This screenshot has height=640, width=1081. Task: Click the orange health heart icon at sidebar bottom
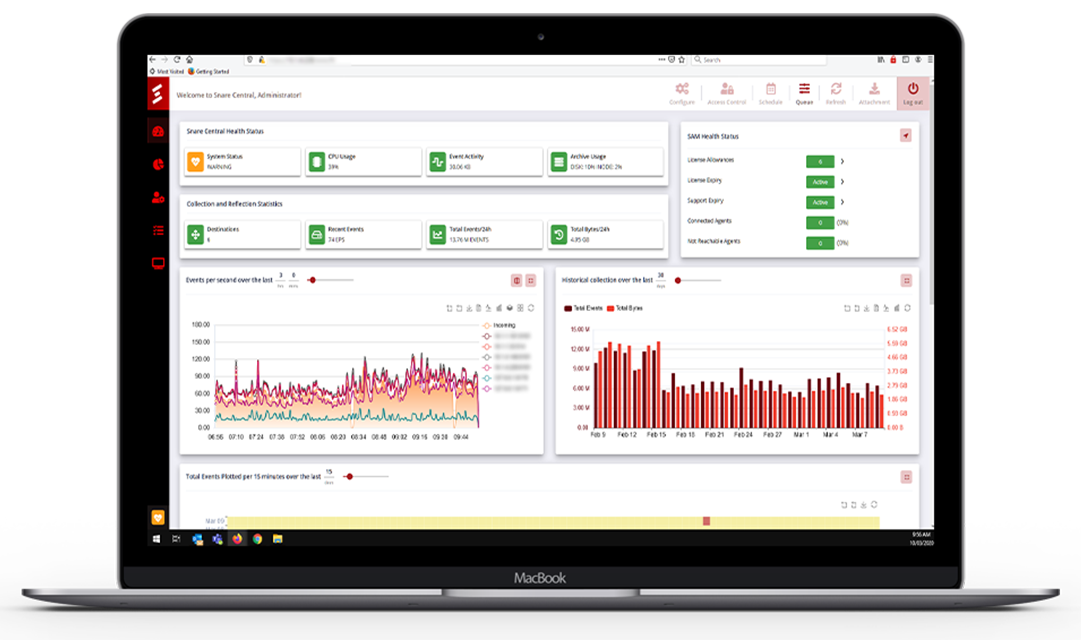coord(158,517)
